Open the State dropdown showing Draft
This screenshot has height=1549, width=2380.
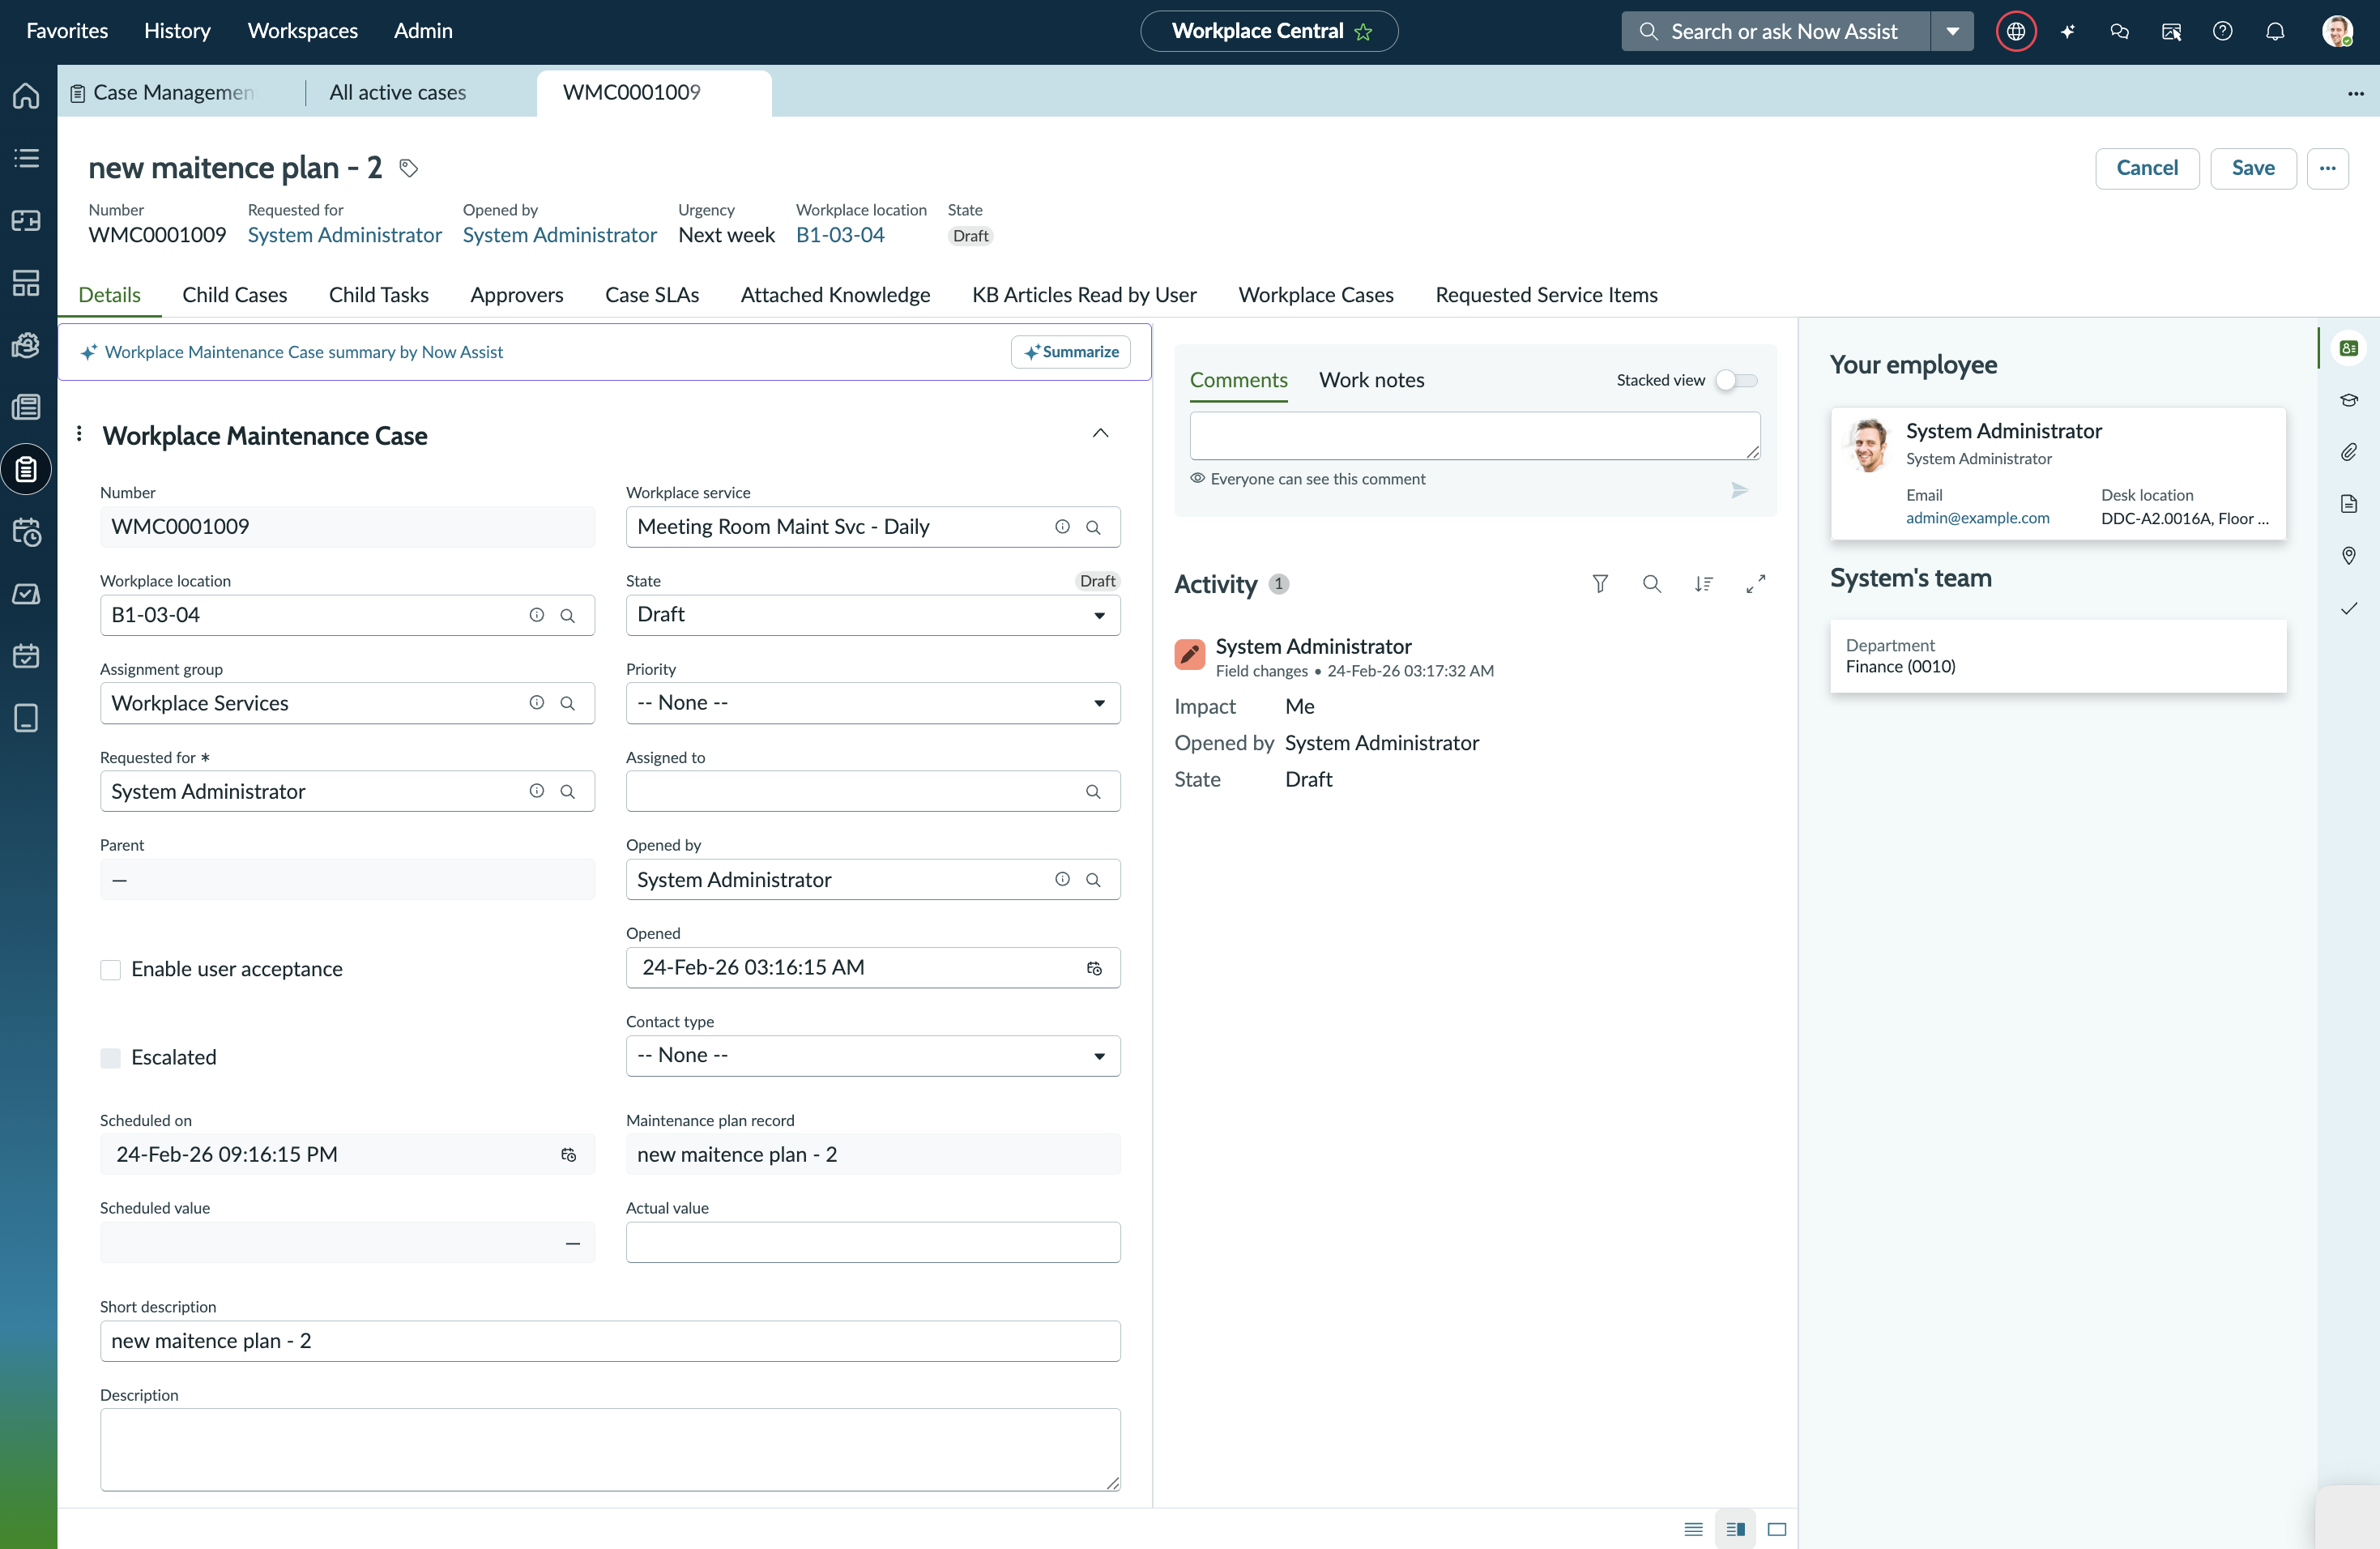click(x=873, y=615)
